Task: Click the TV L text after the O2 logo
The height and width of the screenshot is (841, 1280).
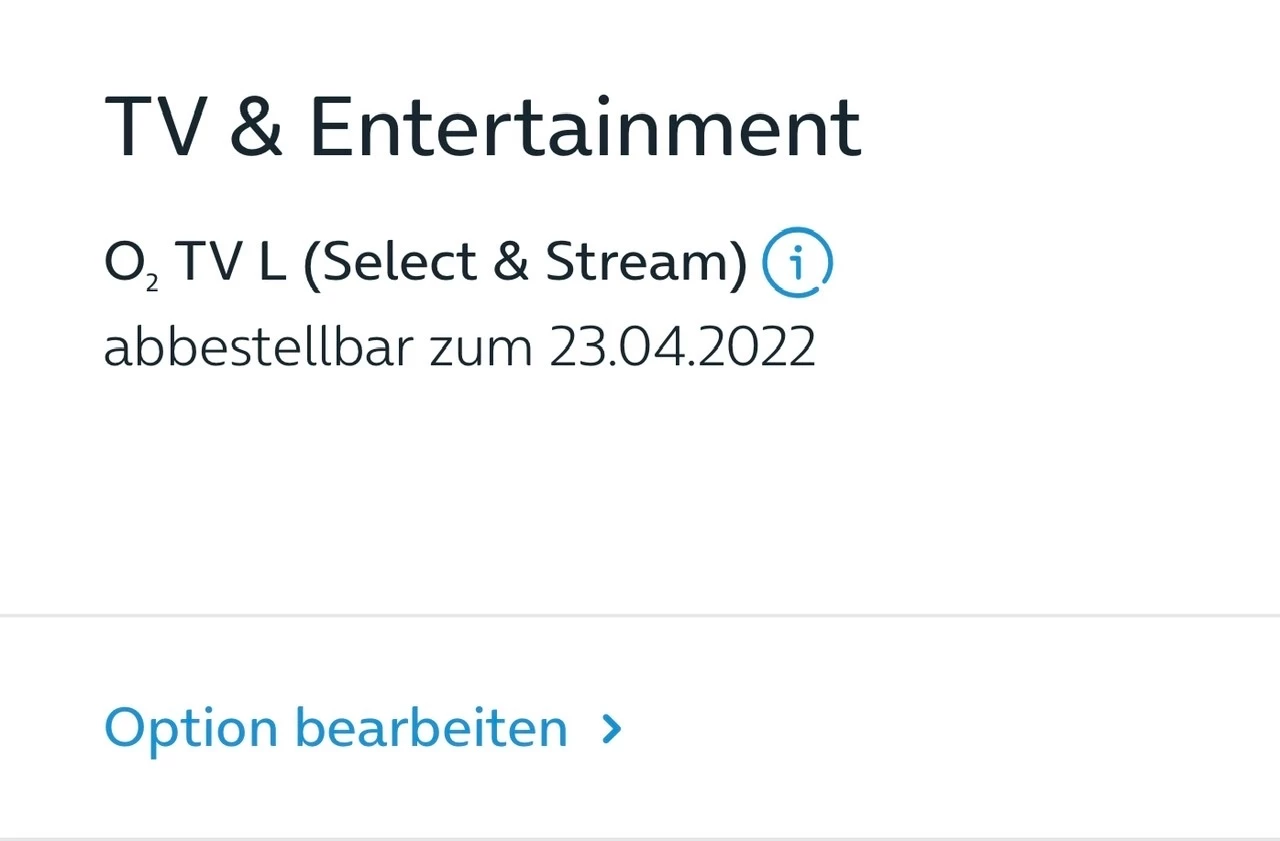Action: 230,263
